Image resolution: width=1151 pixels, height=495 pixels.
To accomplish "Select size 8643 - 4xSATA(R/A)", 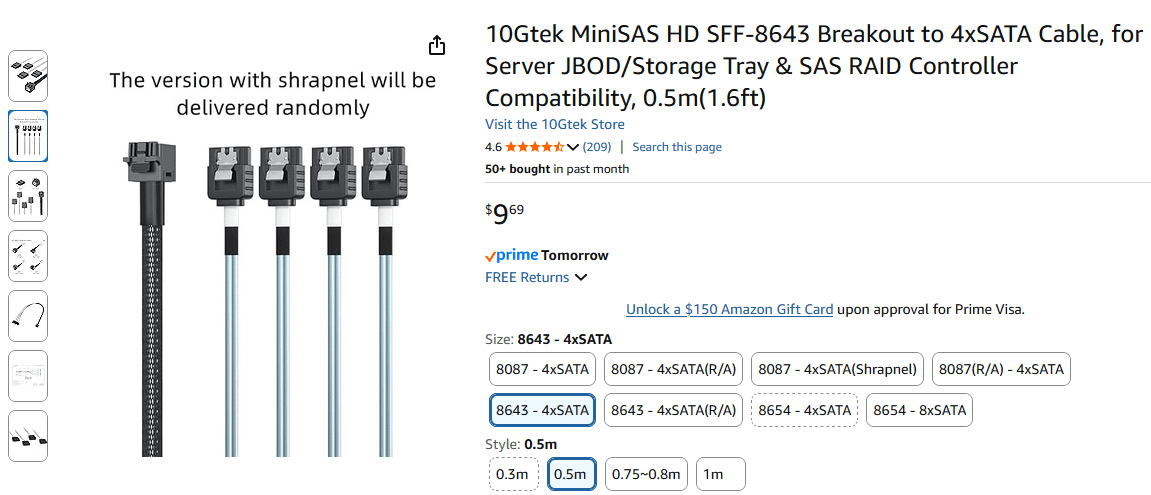I will coord(673,410).
